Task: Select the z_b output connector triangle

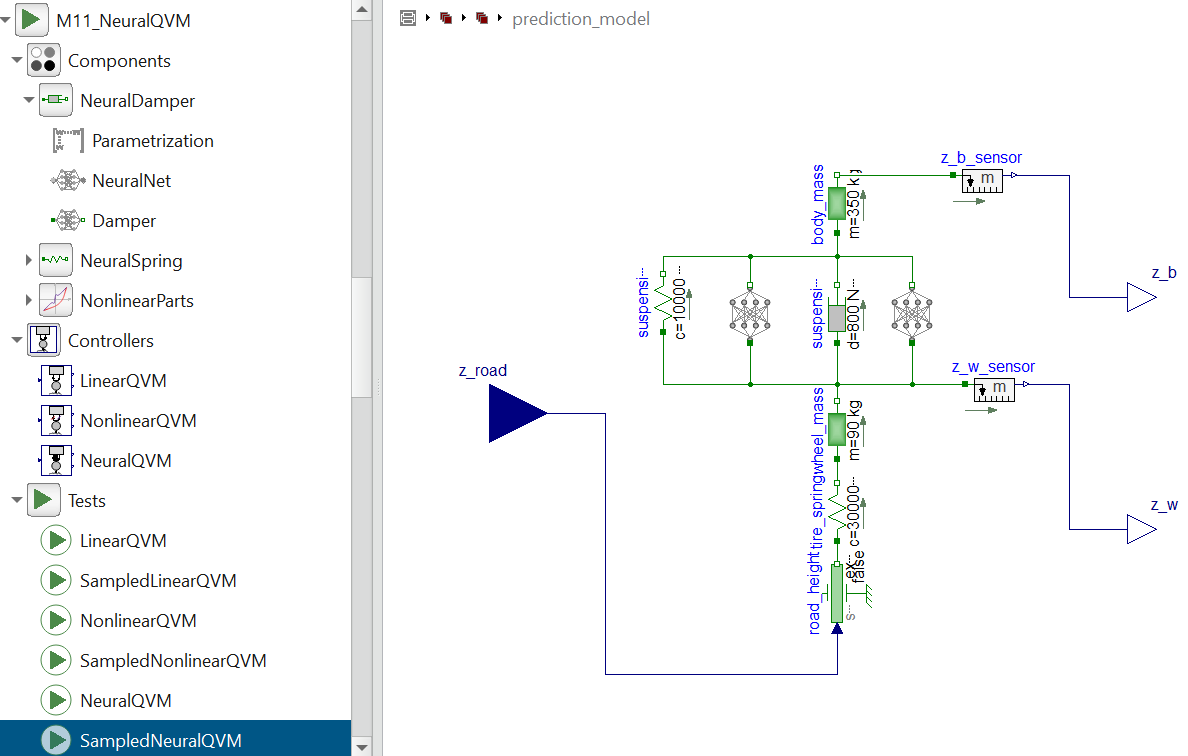Action: (1141, 297)
